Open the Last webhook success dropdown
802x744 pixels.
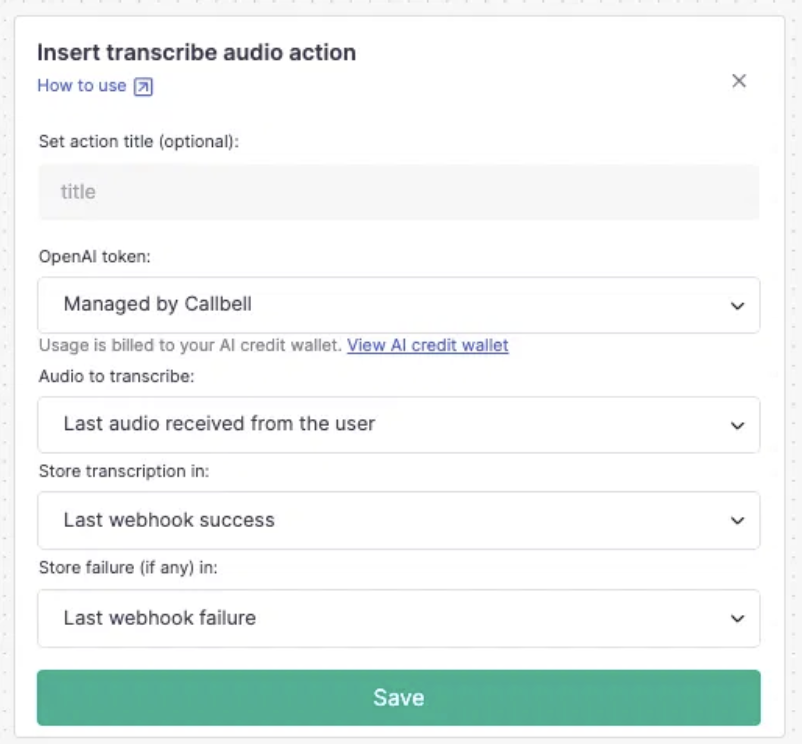pos(398,521)
